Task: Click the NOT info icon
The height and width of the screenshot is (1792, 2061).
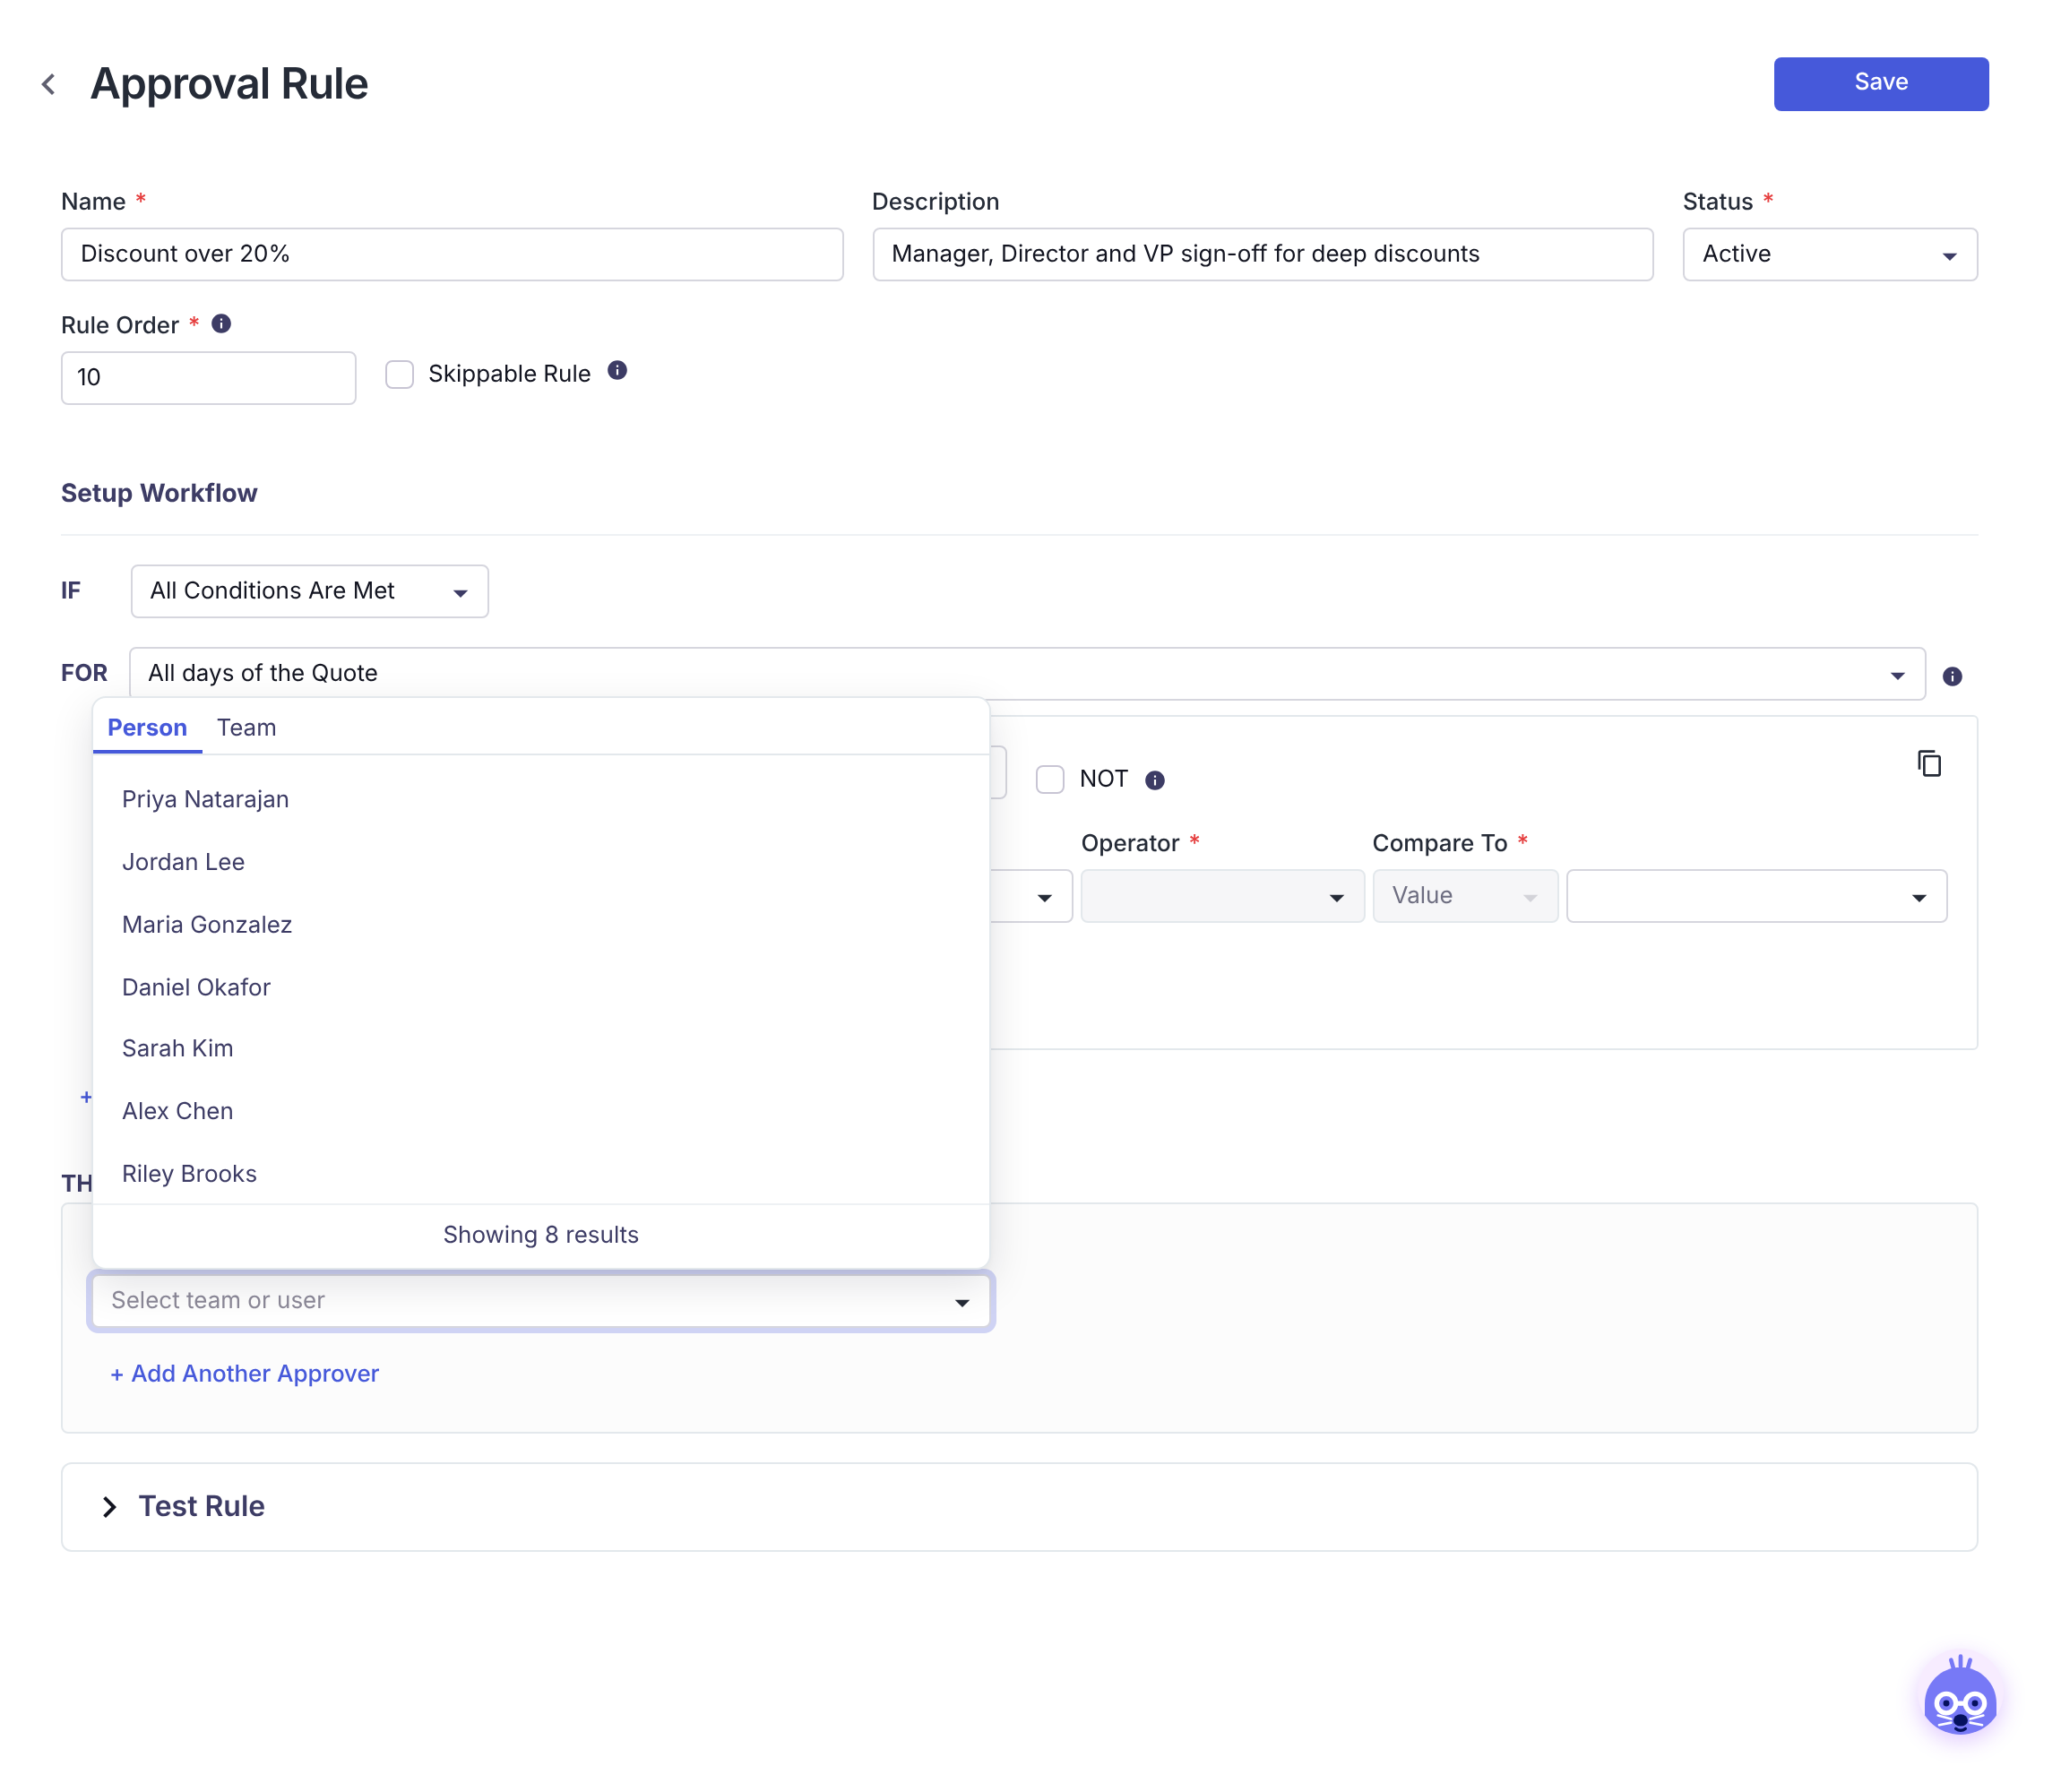Action: tap(1155, 781)
